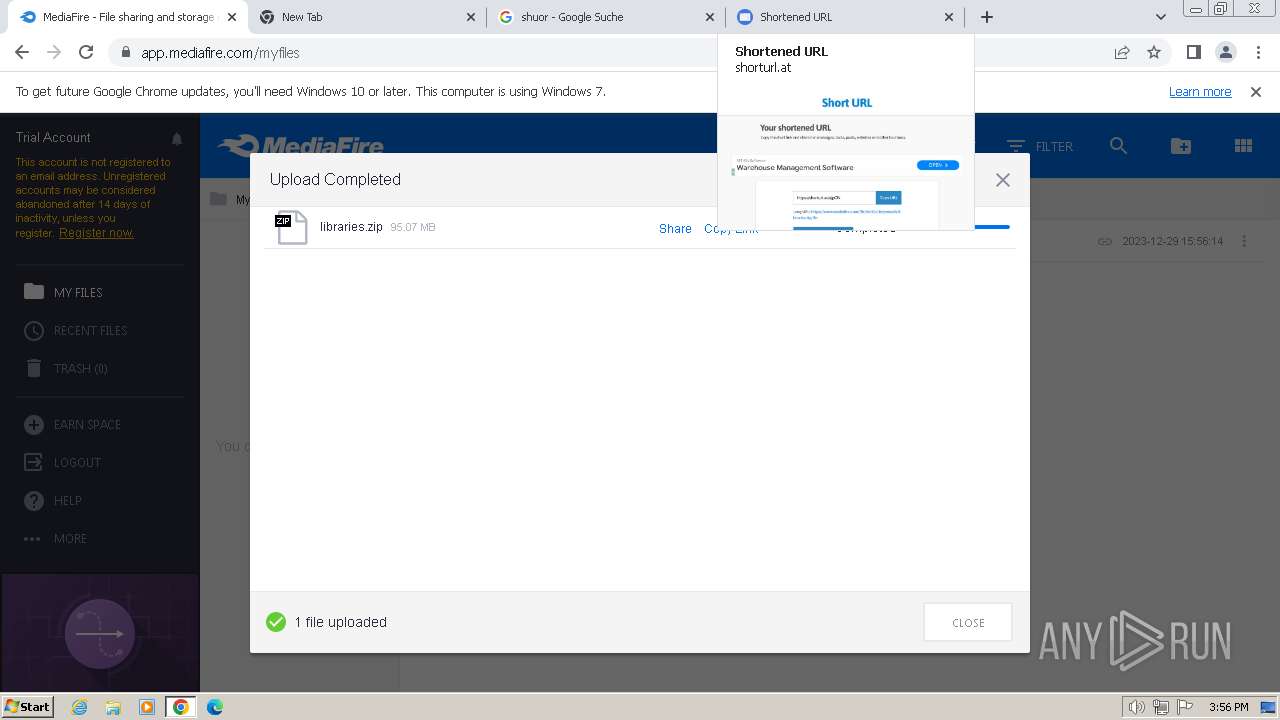Click the Register now link
The image size is (1280, 720).
[96, 232]
